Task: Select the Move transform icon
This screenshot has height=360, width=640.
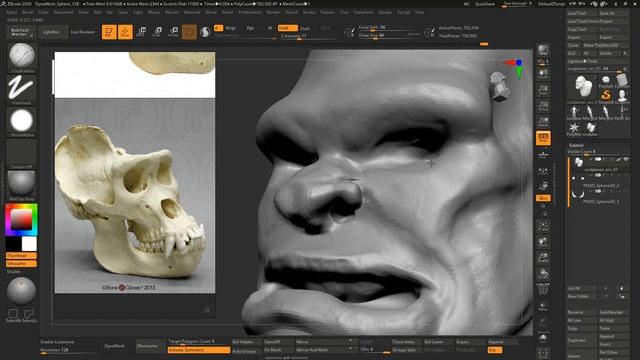Action: pos(141,32)
